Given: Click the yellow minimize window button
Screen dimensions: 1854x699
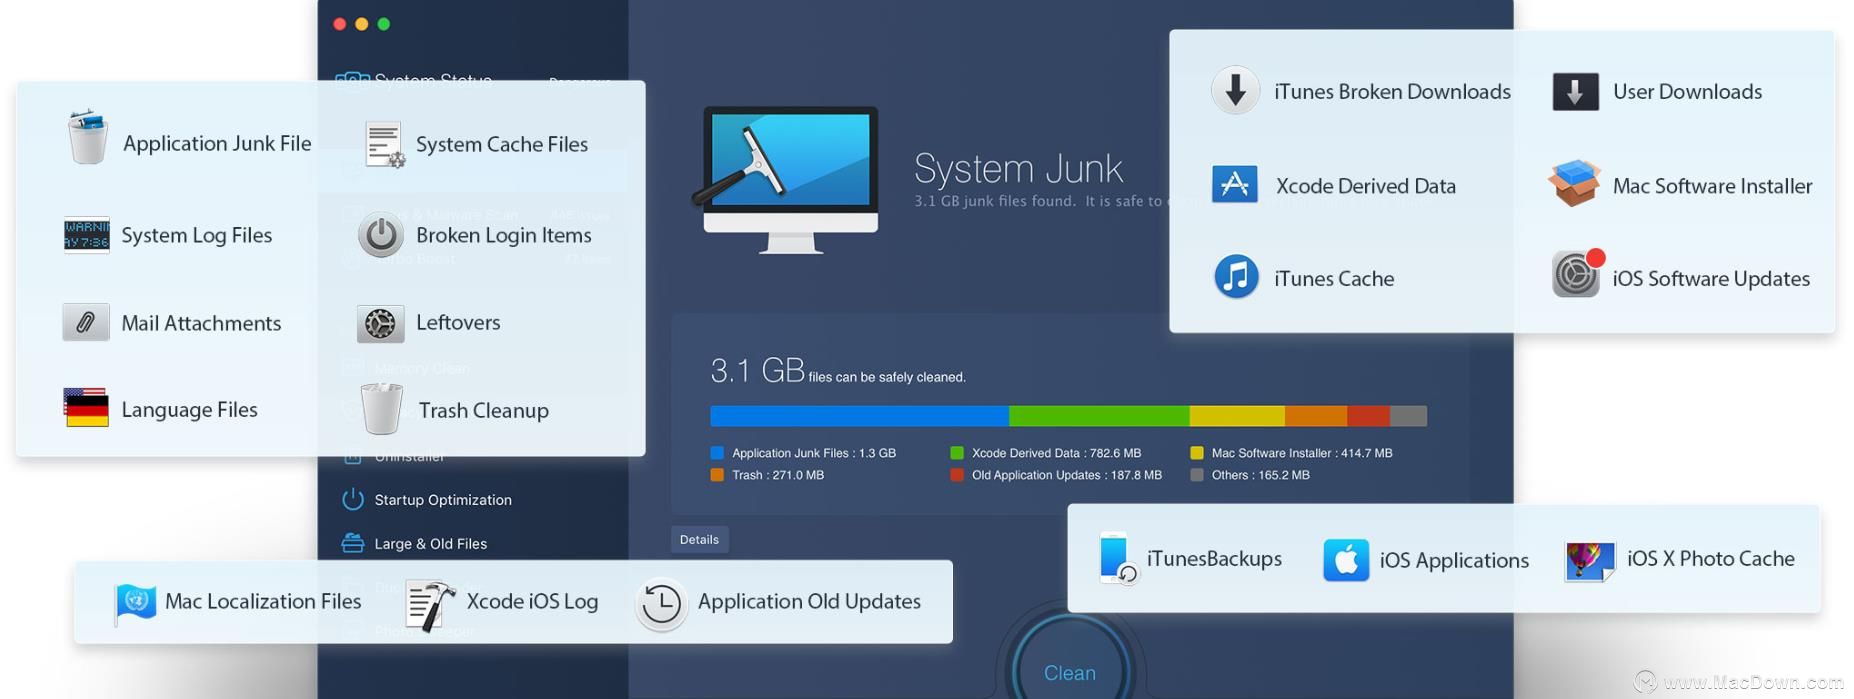Looking at the screenshot, I should pos(361,24).
